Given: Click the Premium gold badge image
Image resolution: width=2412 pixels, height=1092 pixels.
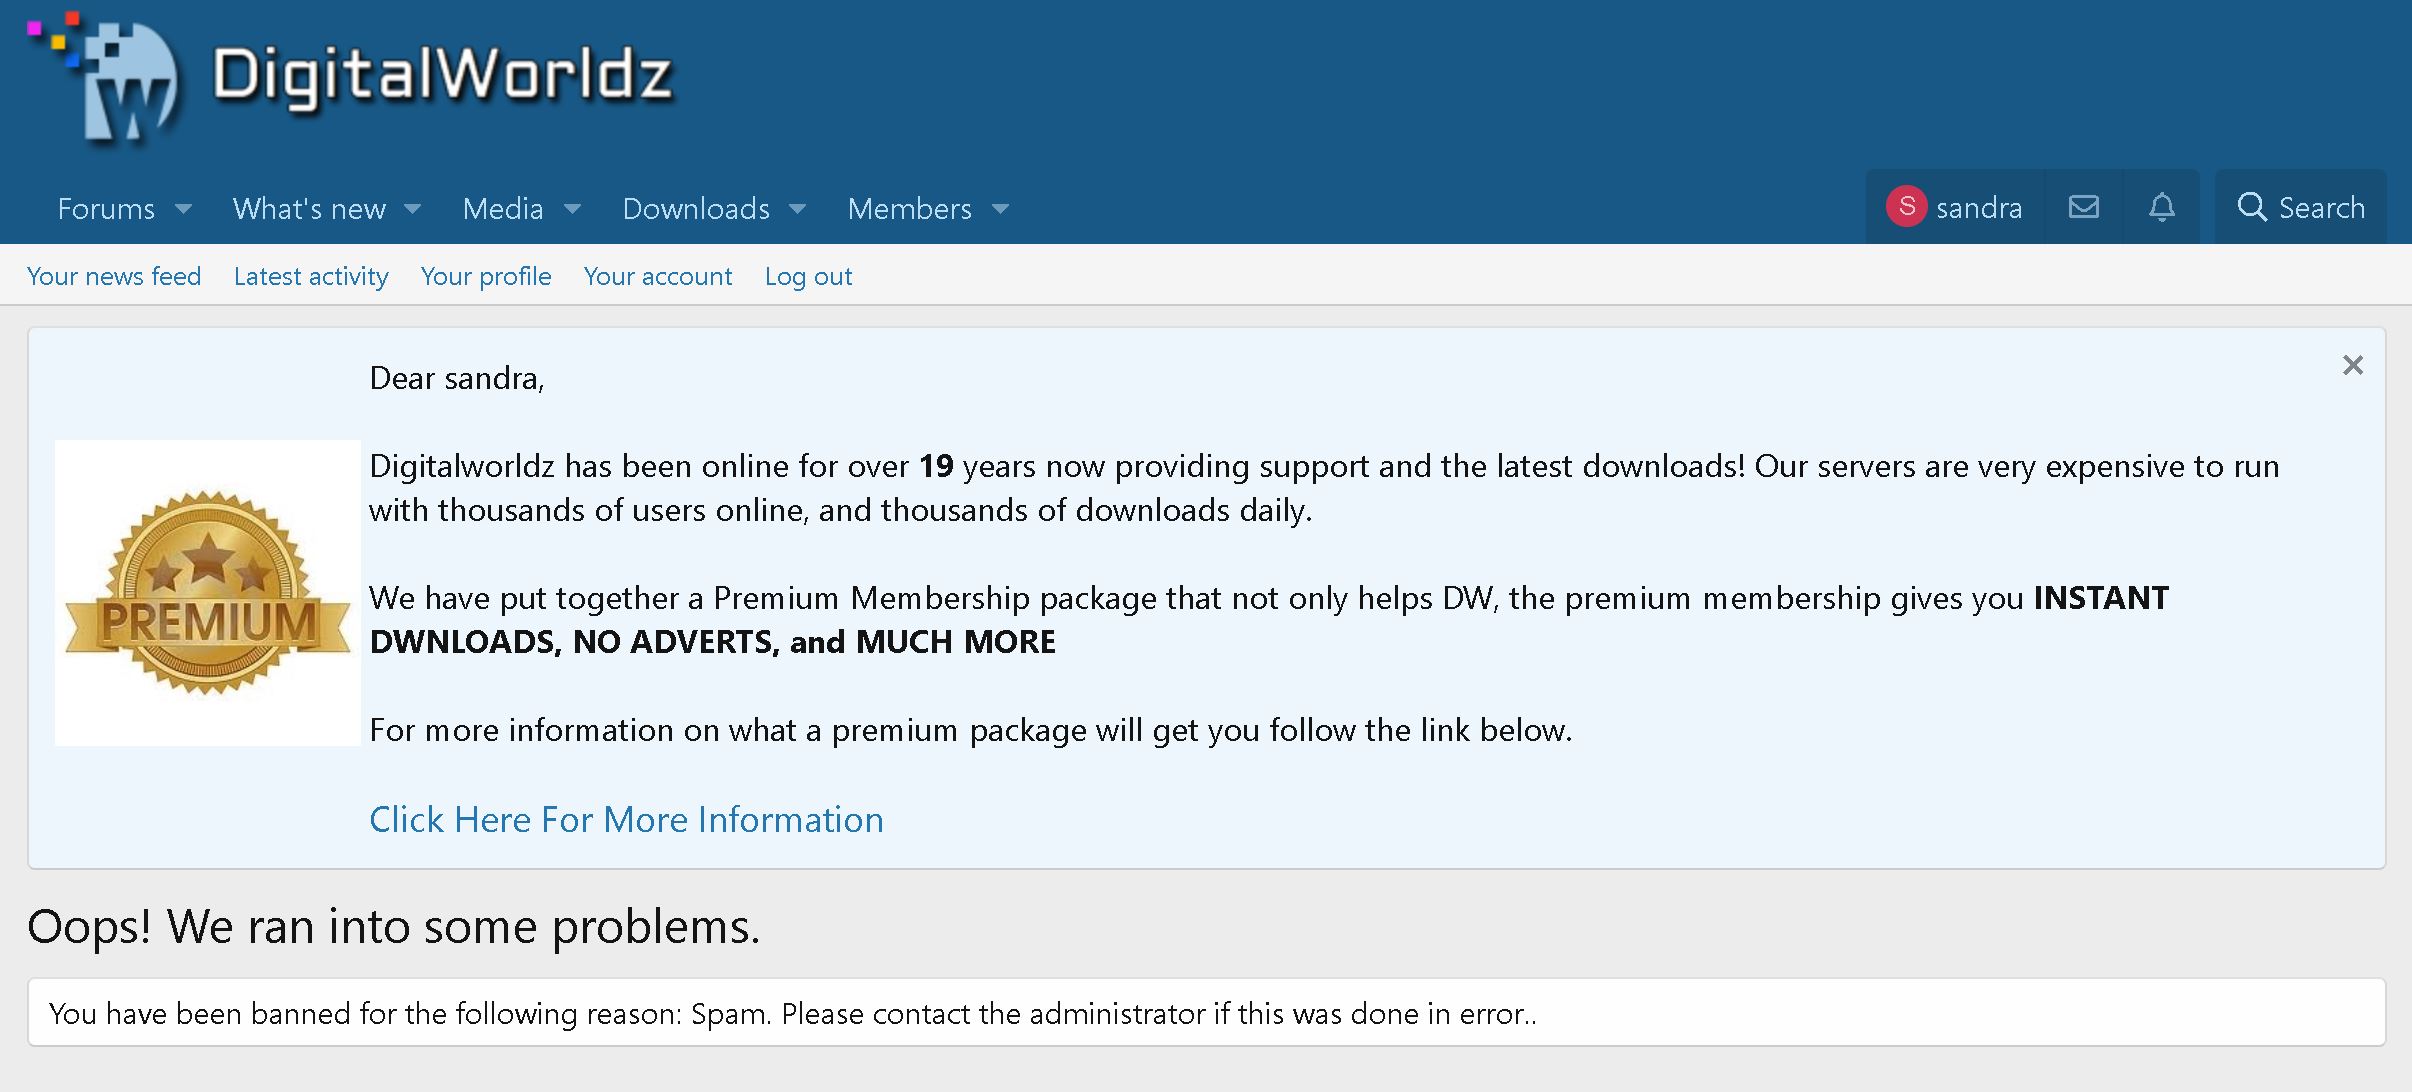Looking at the screenshot, I should (208, 593).
